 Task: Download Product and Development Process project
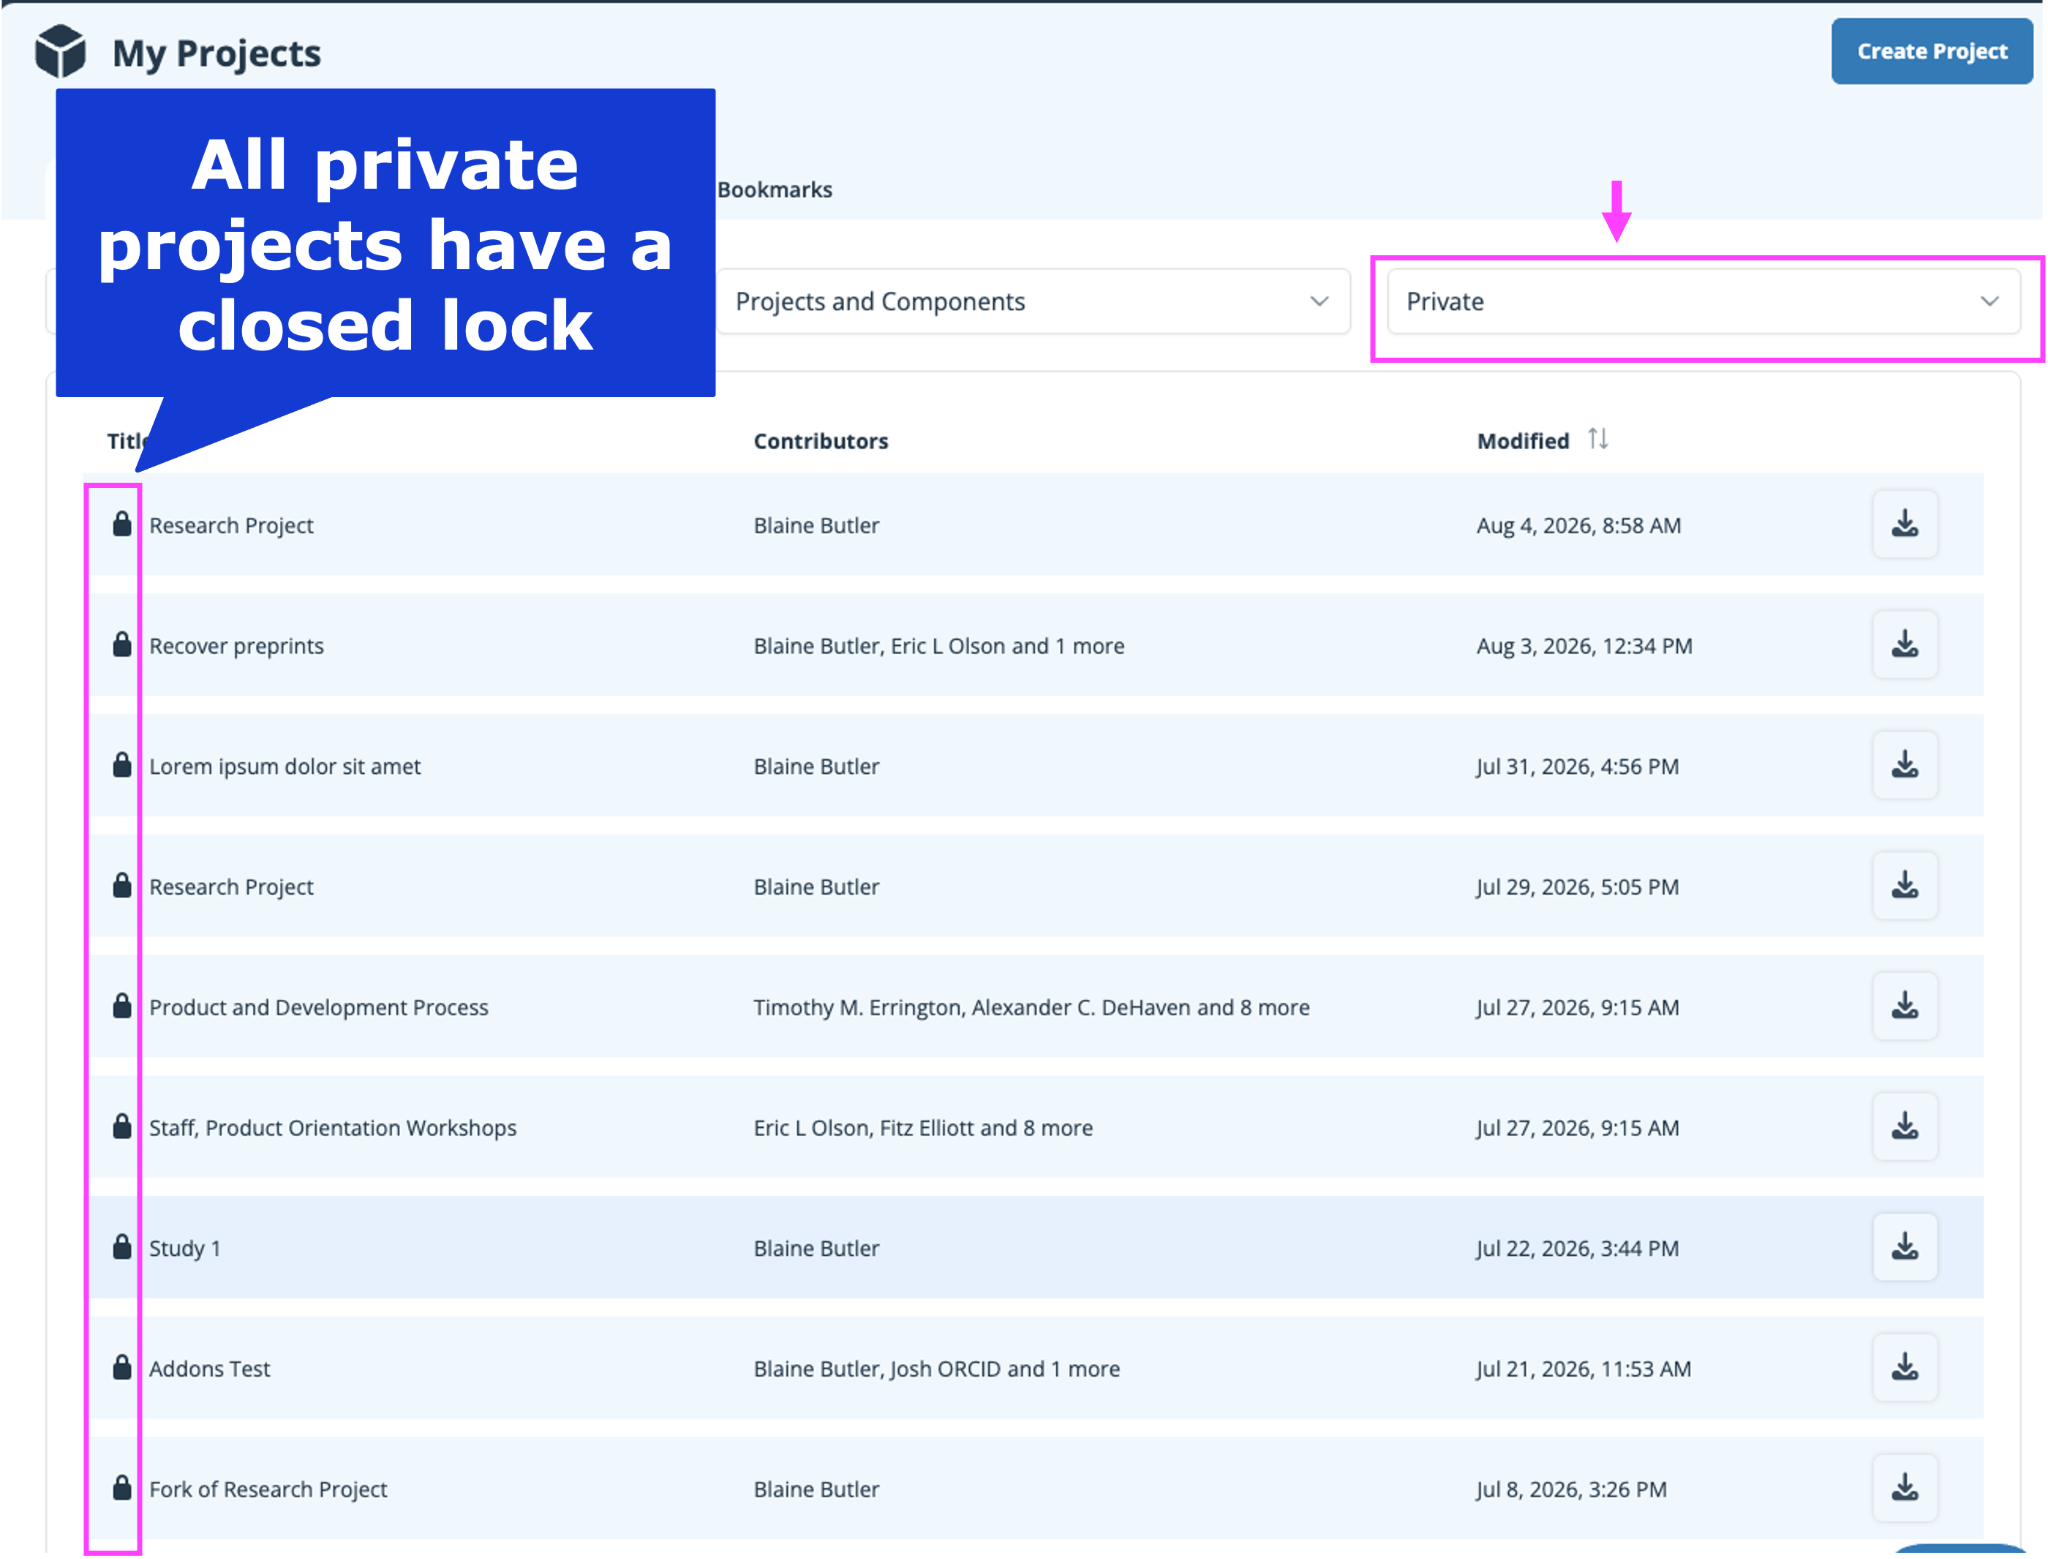1904,1006
